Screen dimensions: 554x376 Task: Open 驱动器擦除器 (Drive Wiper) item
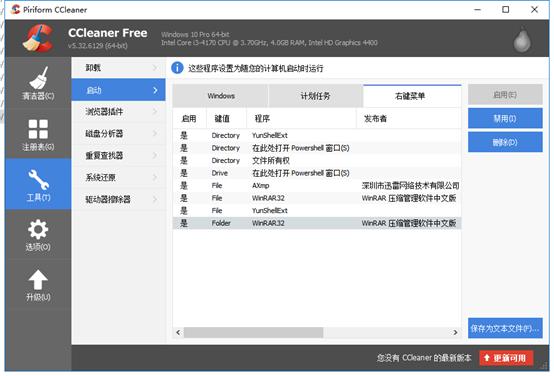pos(118,199)
